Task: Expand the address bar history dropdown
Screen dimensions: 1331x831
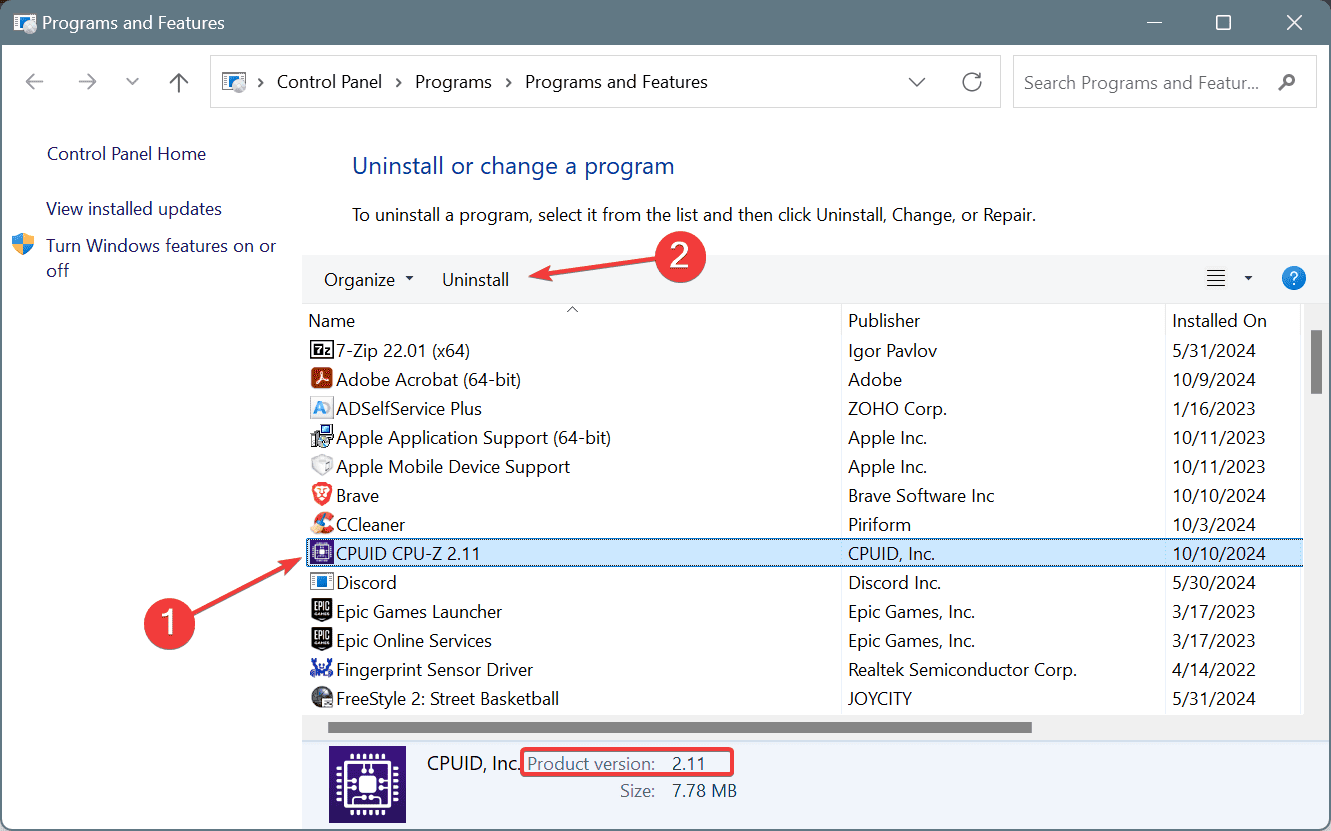Action: pos(917,82)
